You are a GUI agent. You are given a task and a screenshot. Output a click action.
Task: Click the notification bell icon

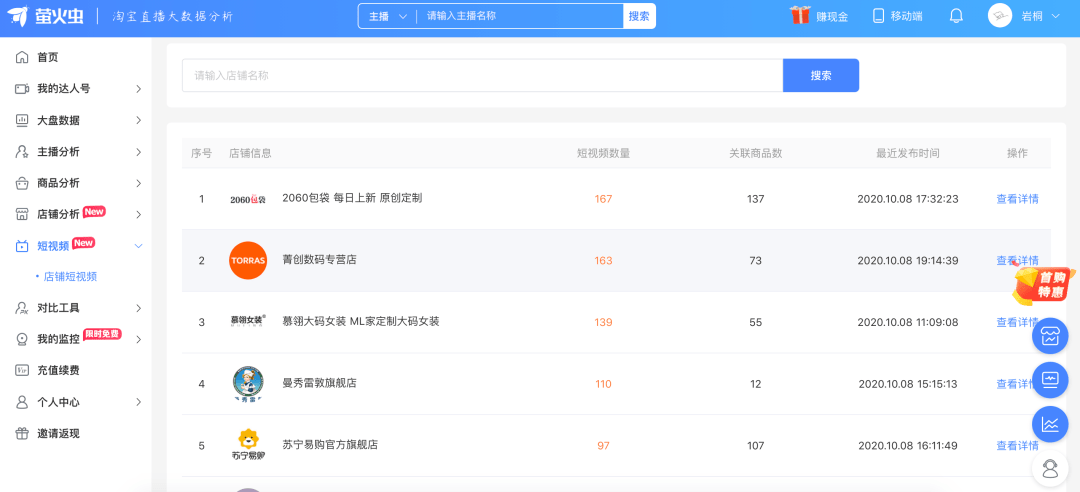(x=956, y=16)
